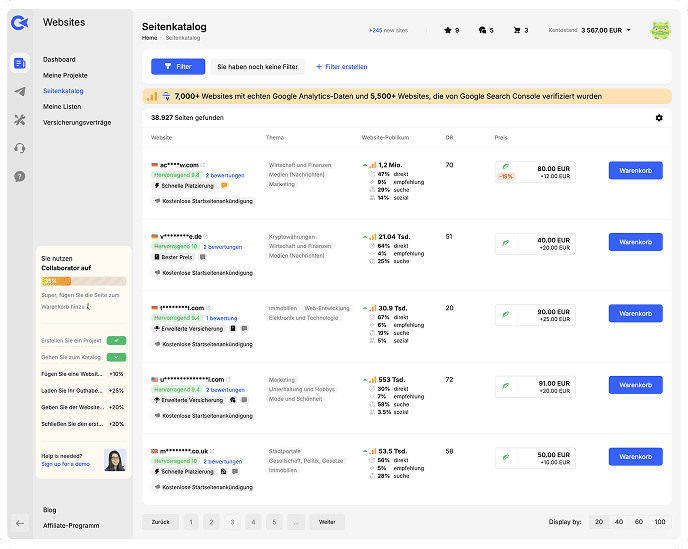This screenshot has height=549, width=688.
Task: Toggle the 'Gehen Sie zum Katalog' checkmark
Action: pos(116,356)
